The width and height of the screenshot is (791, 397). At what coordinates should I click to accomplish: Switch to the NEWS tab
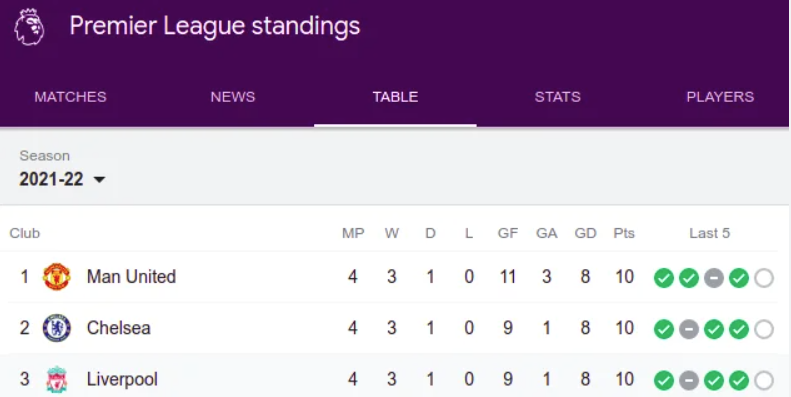[x=233, y=97]
